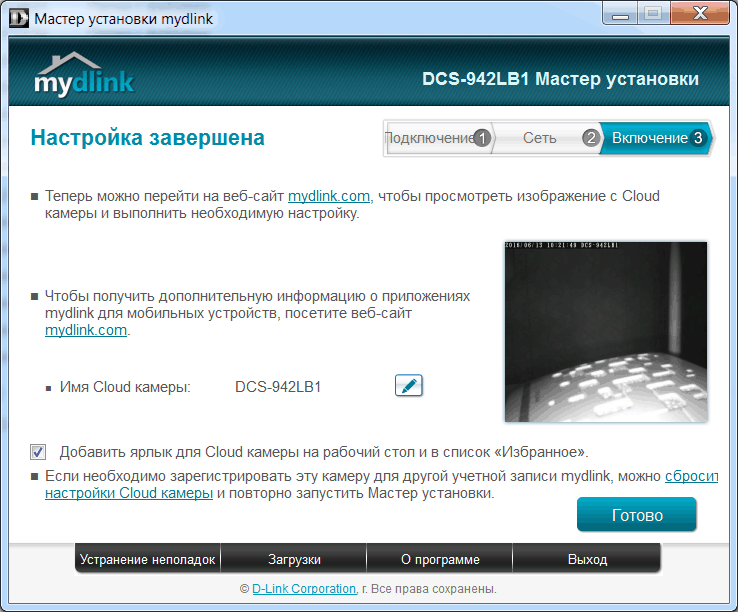738x612 pixels.
Task: Click the camera name value DCS-942LB1
Action: tap(278, 387)
